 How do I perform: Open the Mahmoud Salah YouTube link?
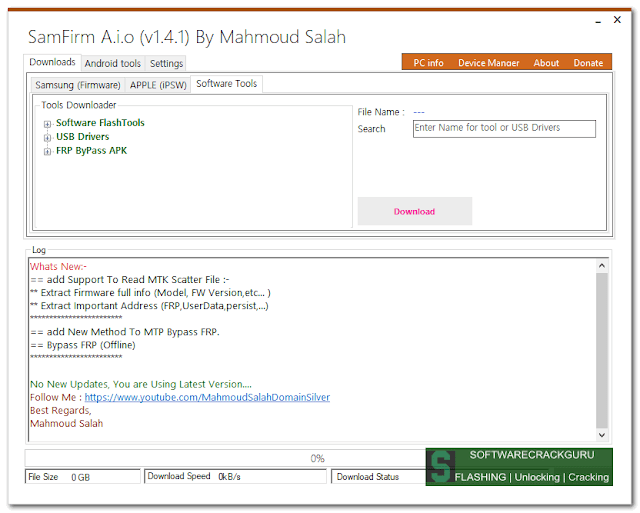pyautogui.click(x=207, y=398)
